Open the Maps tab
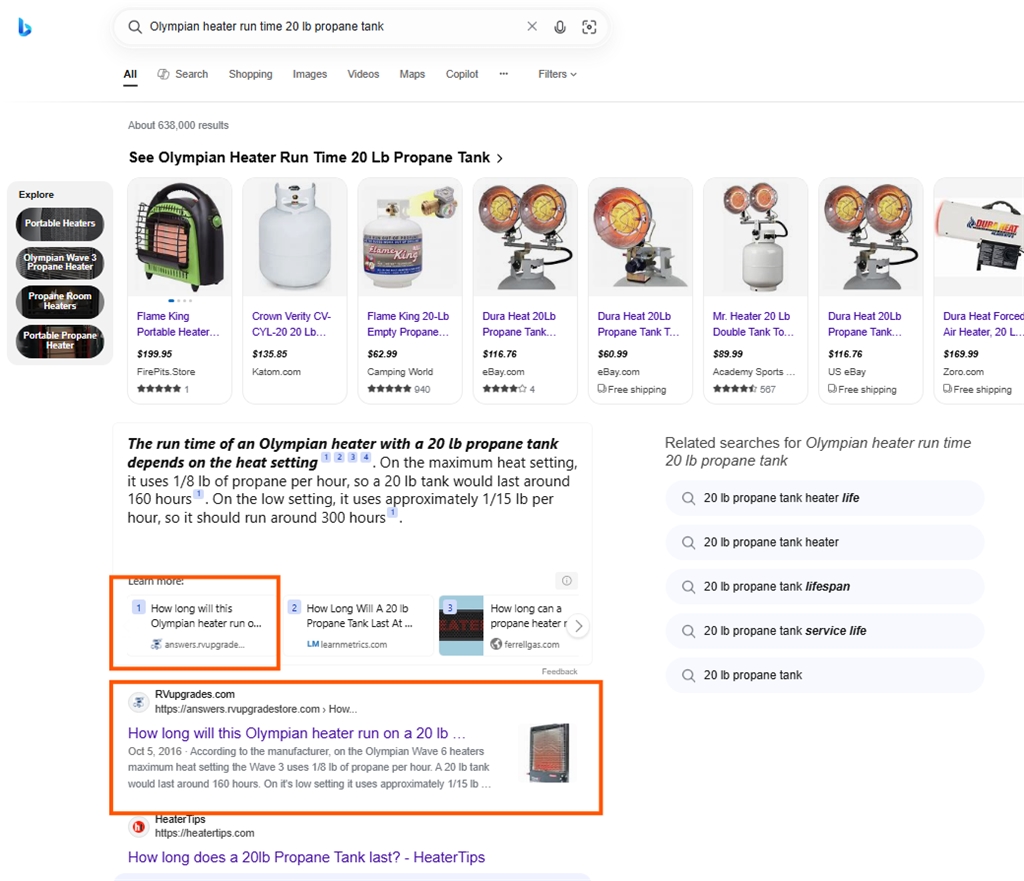This screenshot has width=1024, height=881. coord(412,74)
